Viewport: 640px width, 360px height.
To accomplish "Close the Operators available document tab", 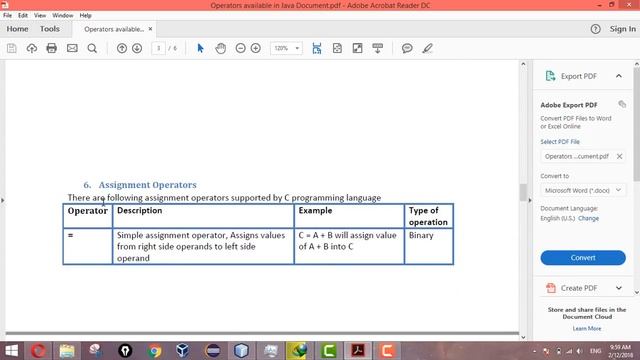I will tap(150, 29).
